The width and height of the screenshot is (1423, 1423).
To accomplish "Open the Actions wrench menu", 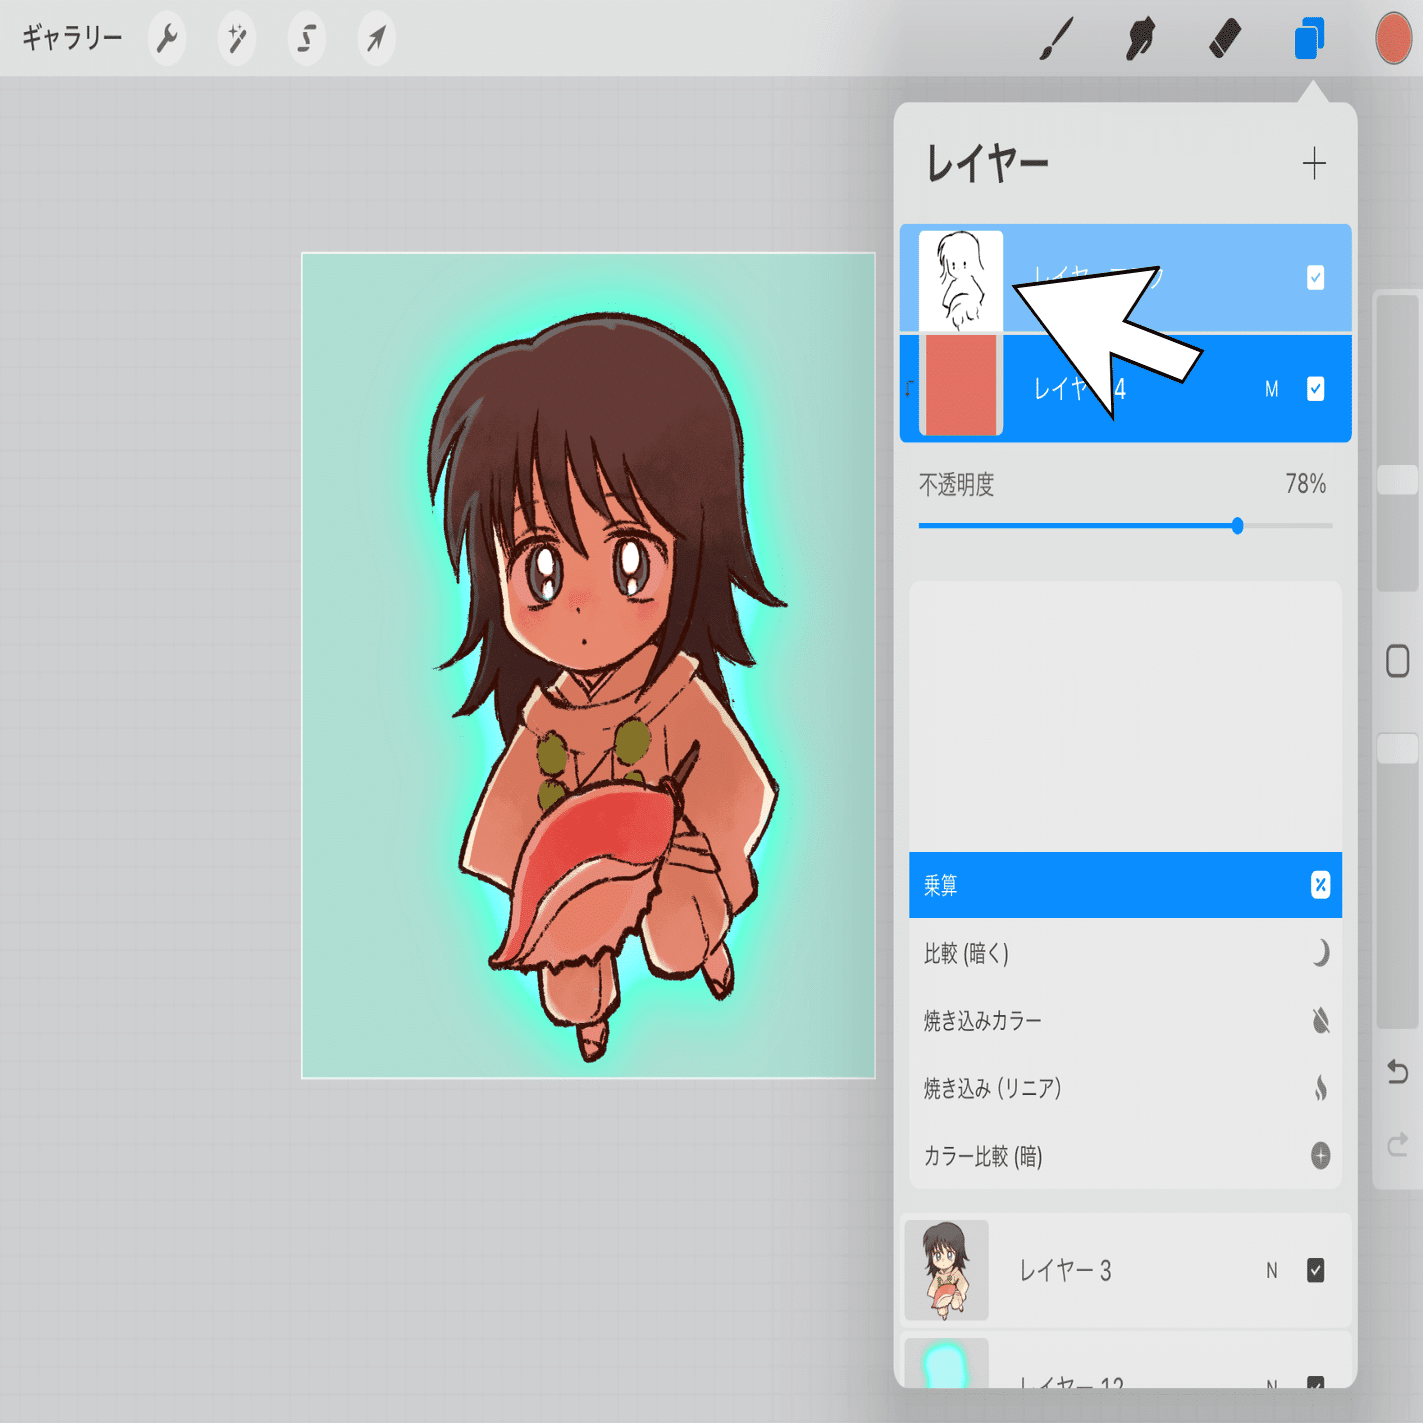I will coord(167,40).
